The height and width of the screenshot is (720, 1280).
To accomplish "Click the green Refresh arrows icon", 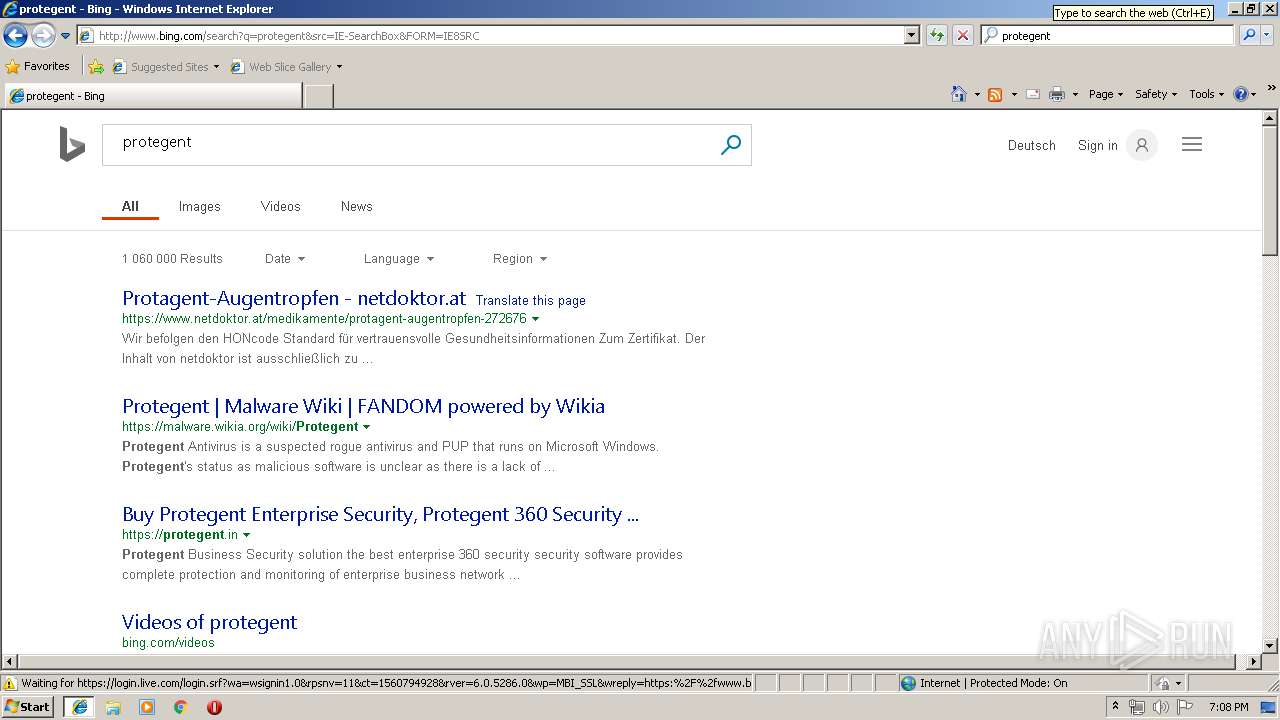I will [936, 35].
